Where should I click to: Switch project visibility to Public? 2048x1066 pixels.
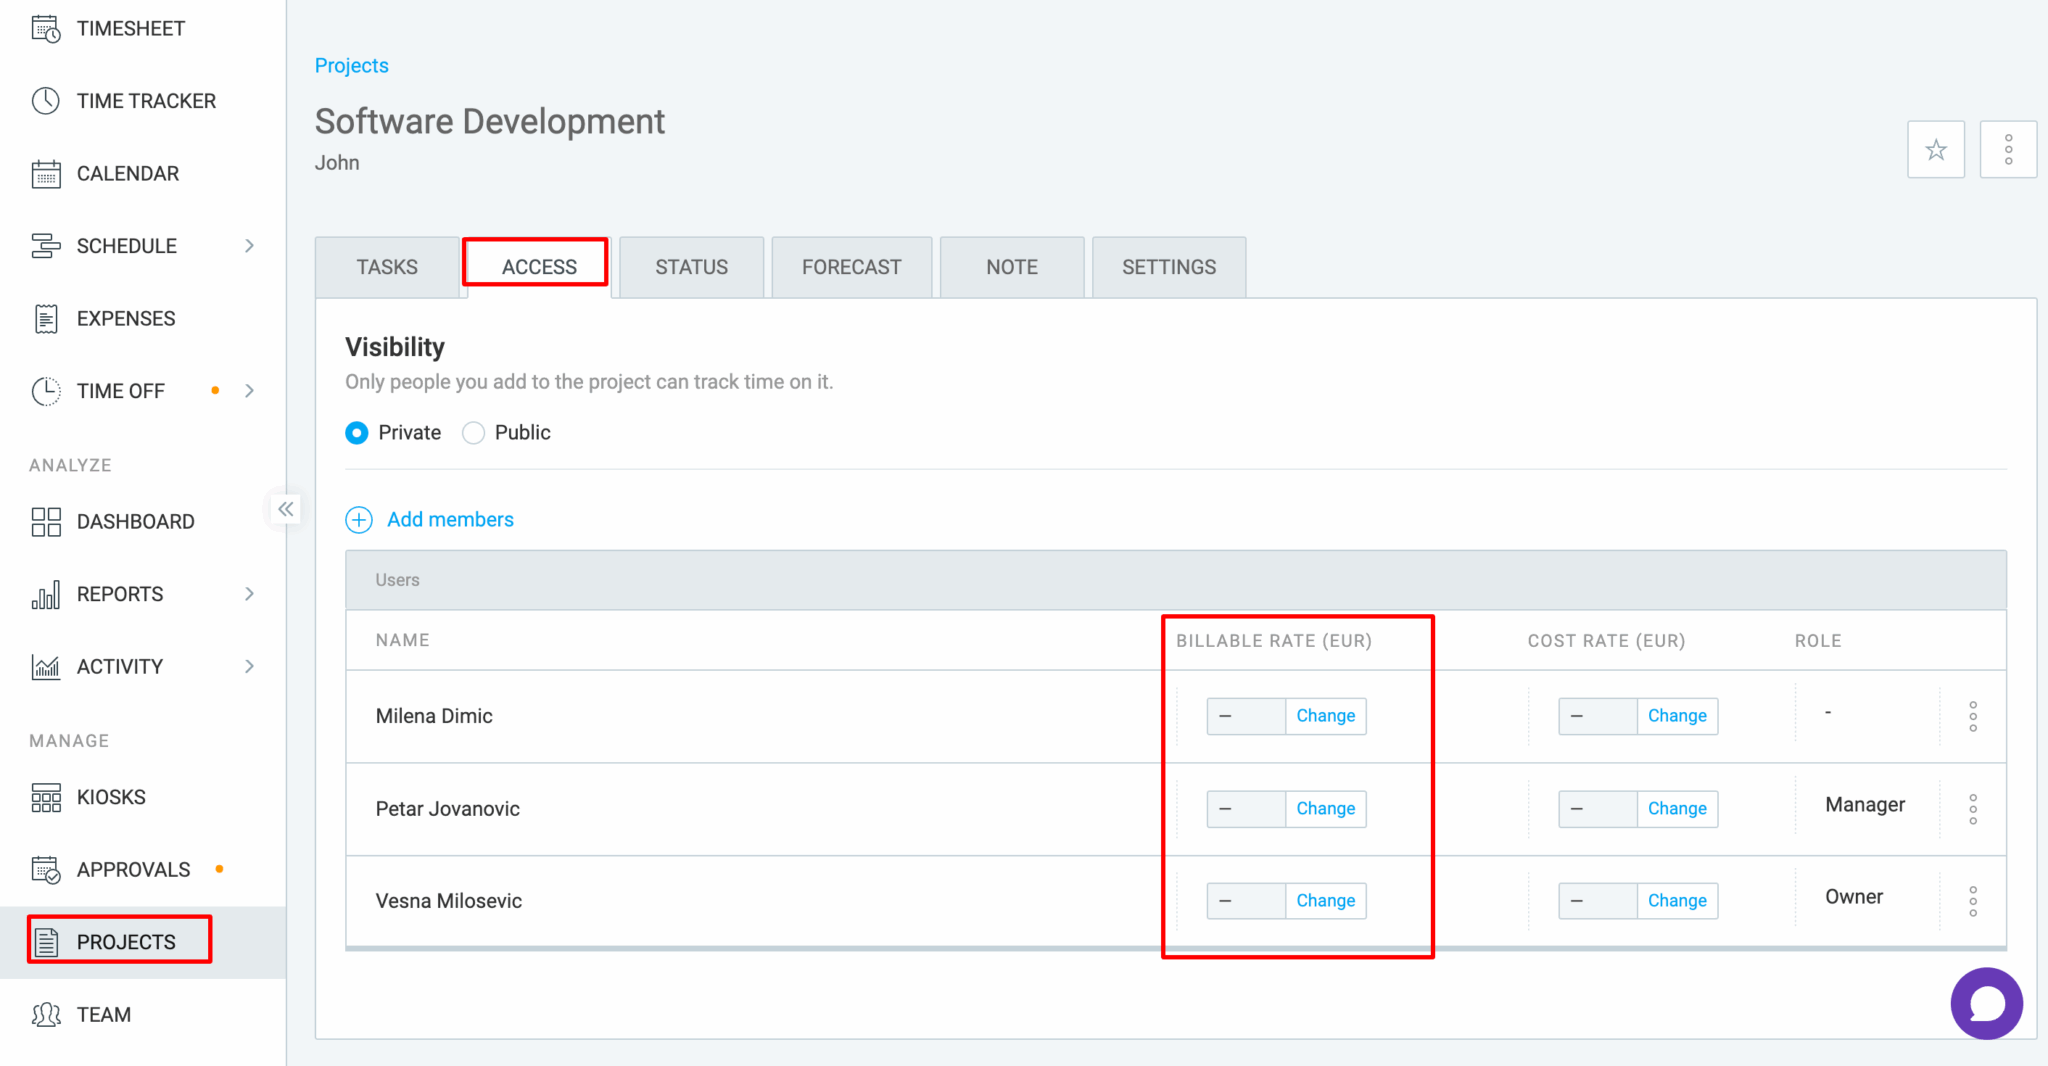click(x=472, y=432)
